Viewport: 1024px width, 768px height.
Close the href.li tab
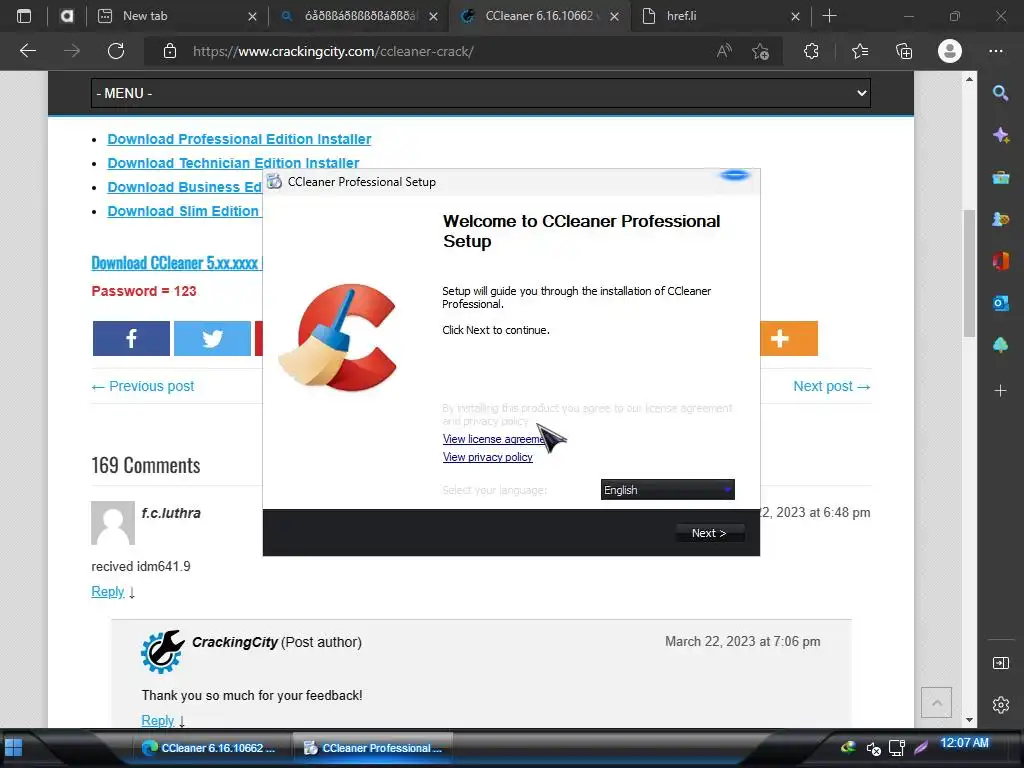(795, 16)
